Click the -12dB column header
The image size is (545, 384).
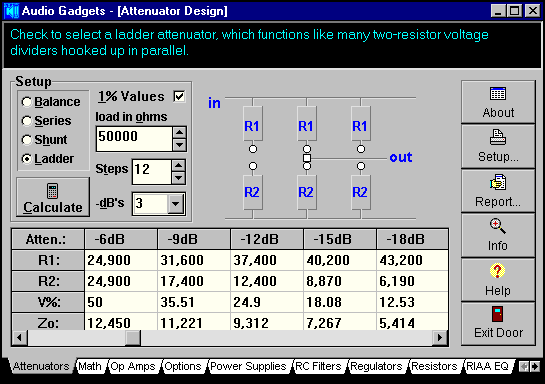(267, 239)
